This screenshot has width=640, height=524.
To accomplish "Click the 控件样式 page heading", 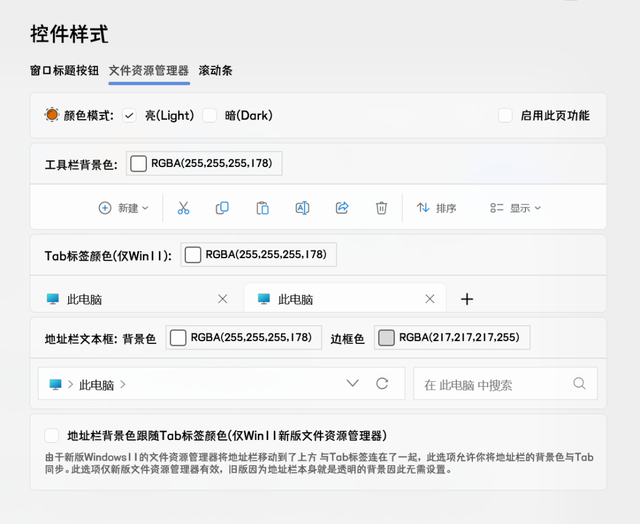I will pos(69,33).
